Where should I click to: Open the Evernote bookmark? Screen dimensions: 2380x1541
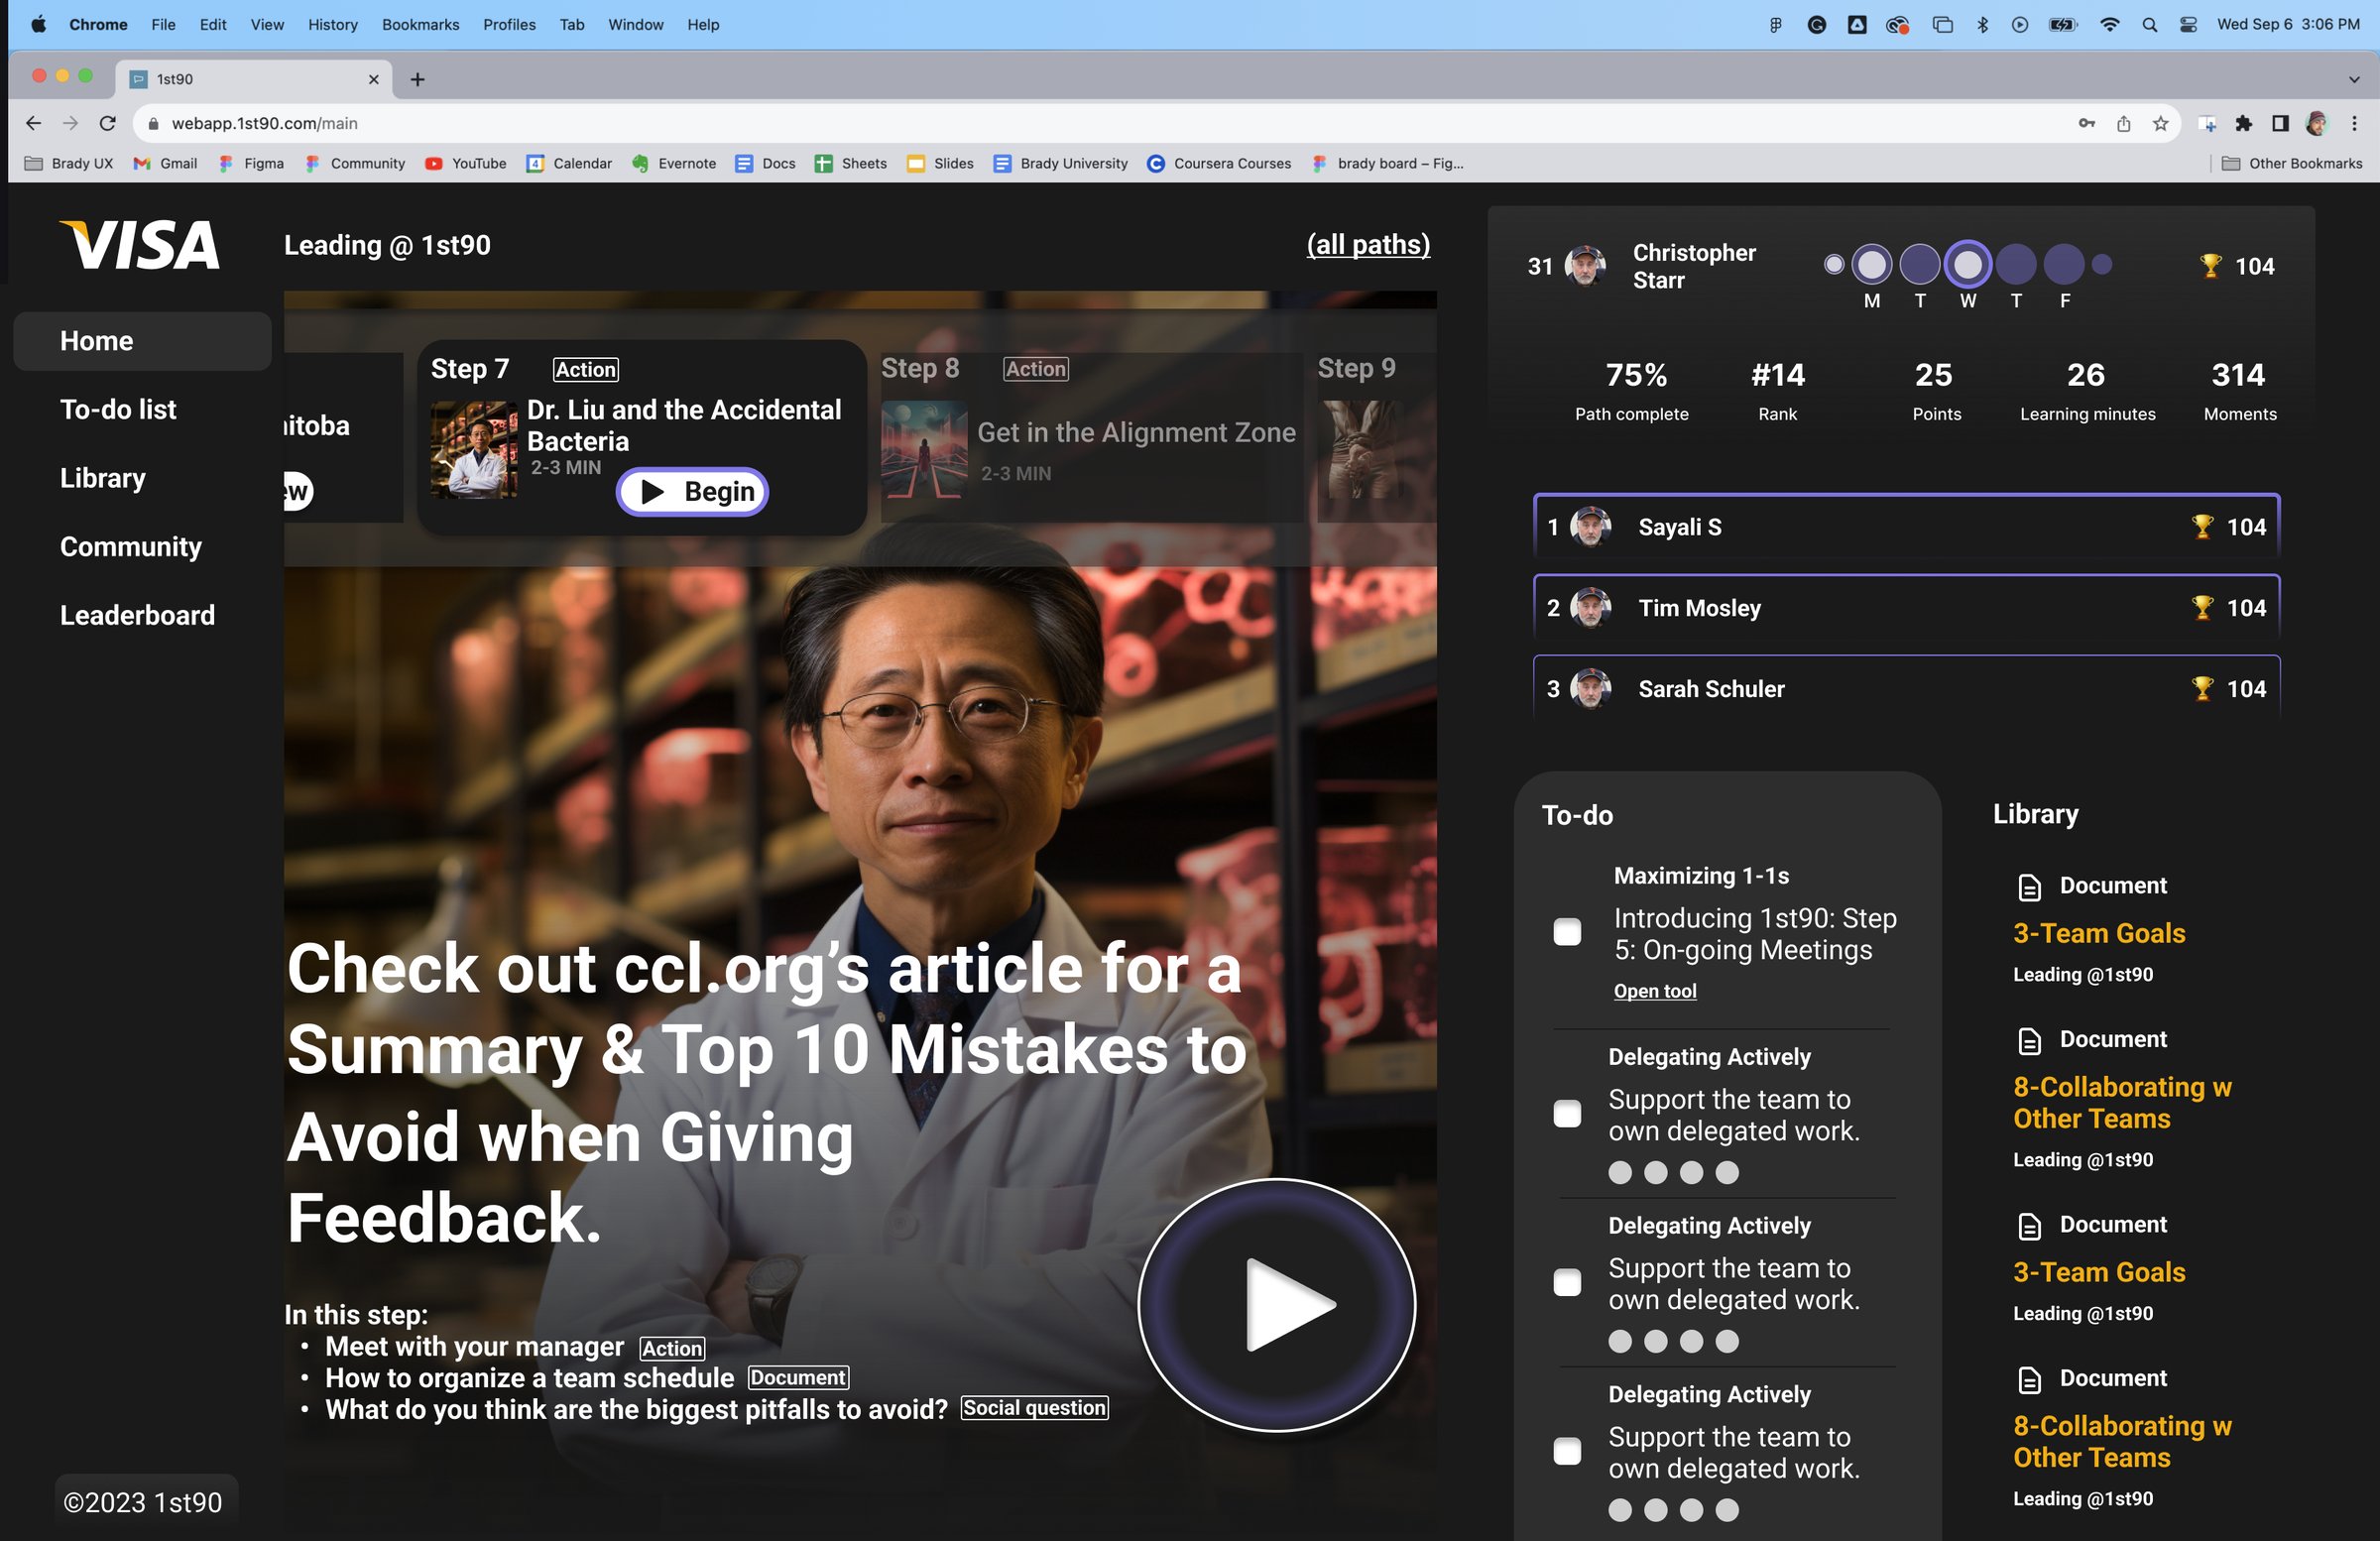pyautogui.click(x=673, y=163)
